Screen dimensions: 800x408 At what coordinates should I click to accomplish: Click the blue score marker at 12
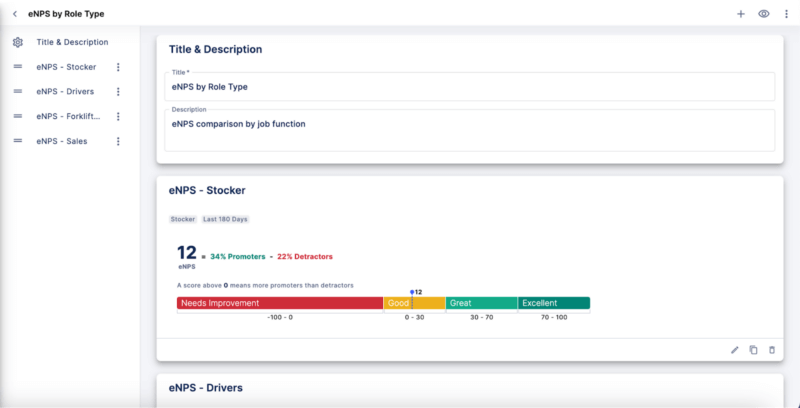(412, 292)
